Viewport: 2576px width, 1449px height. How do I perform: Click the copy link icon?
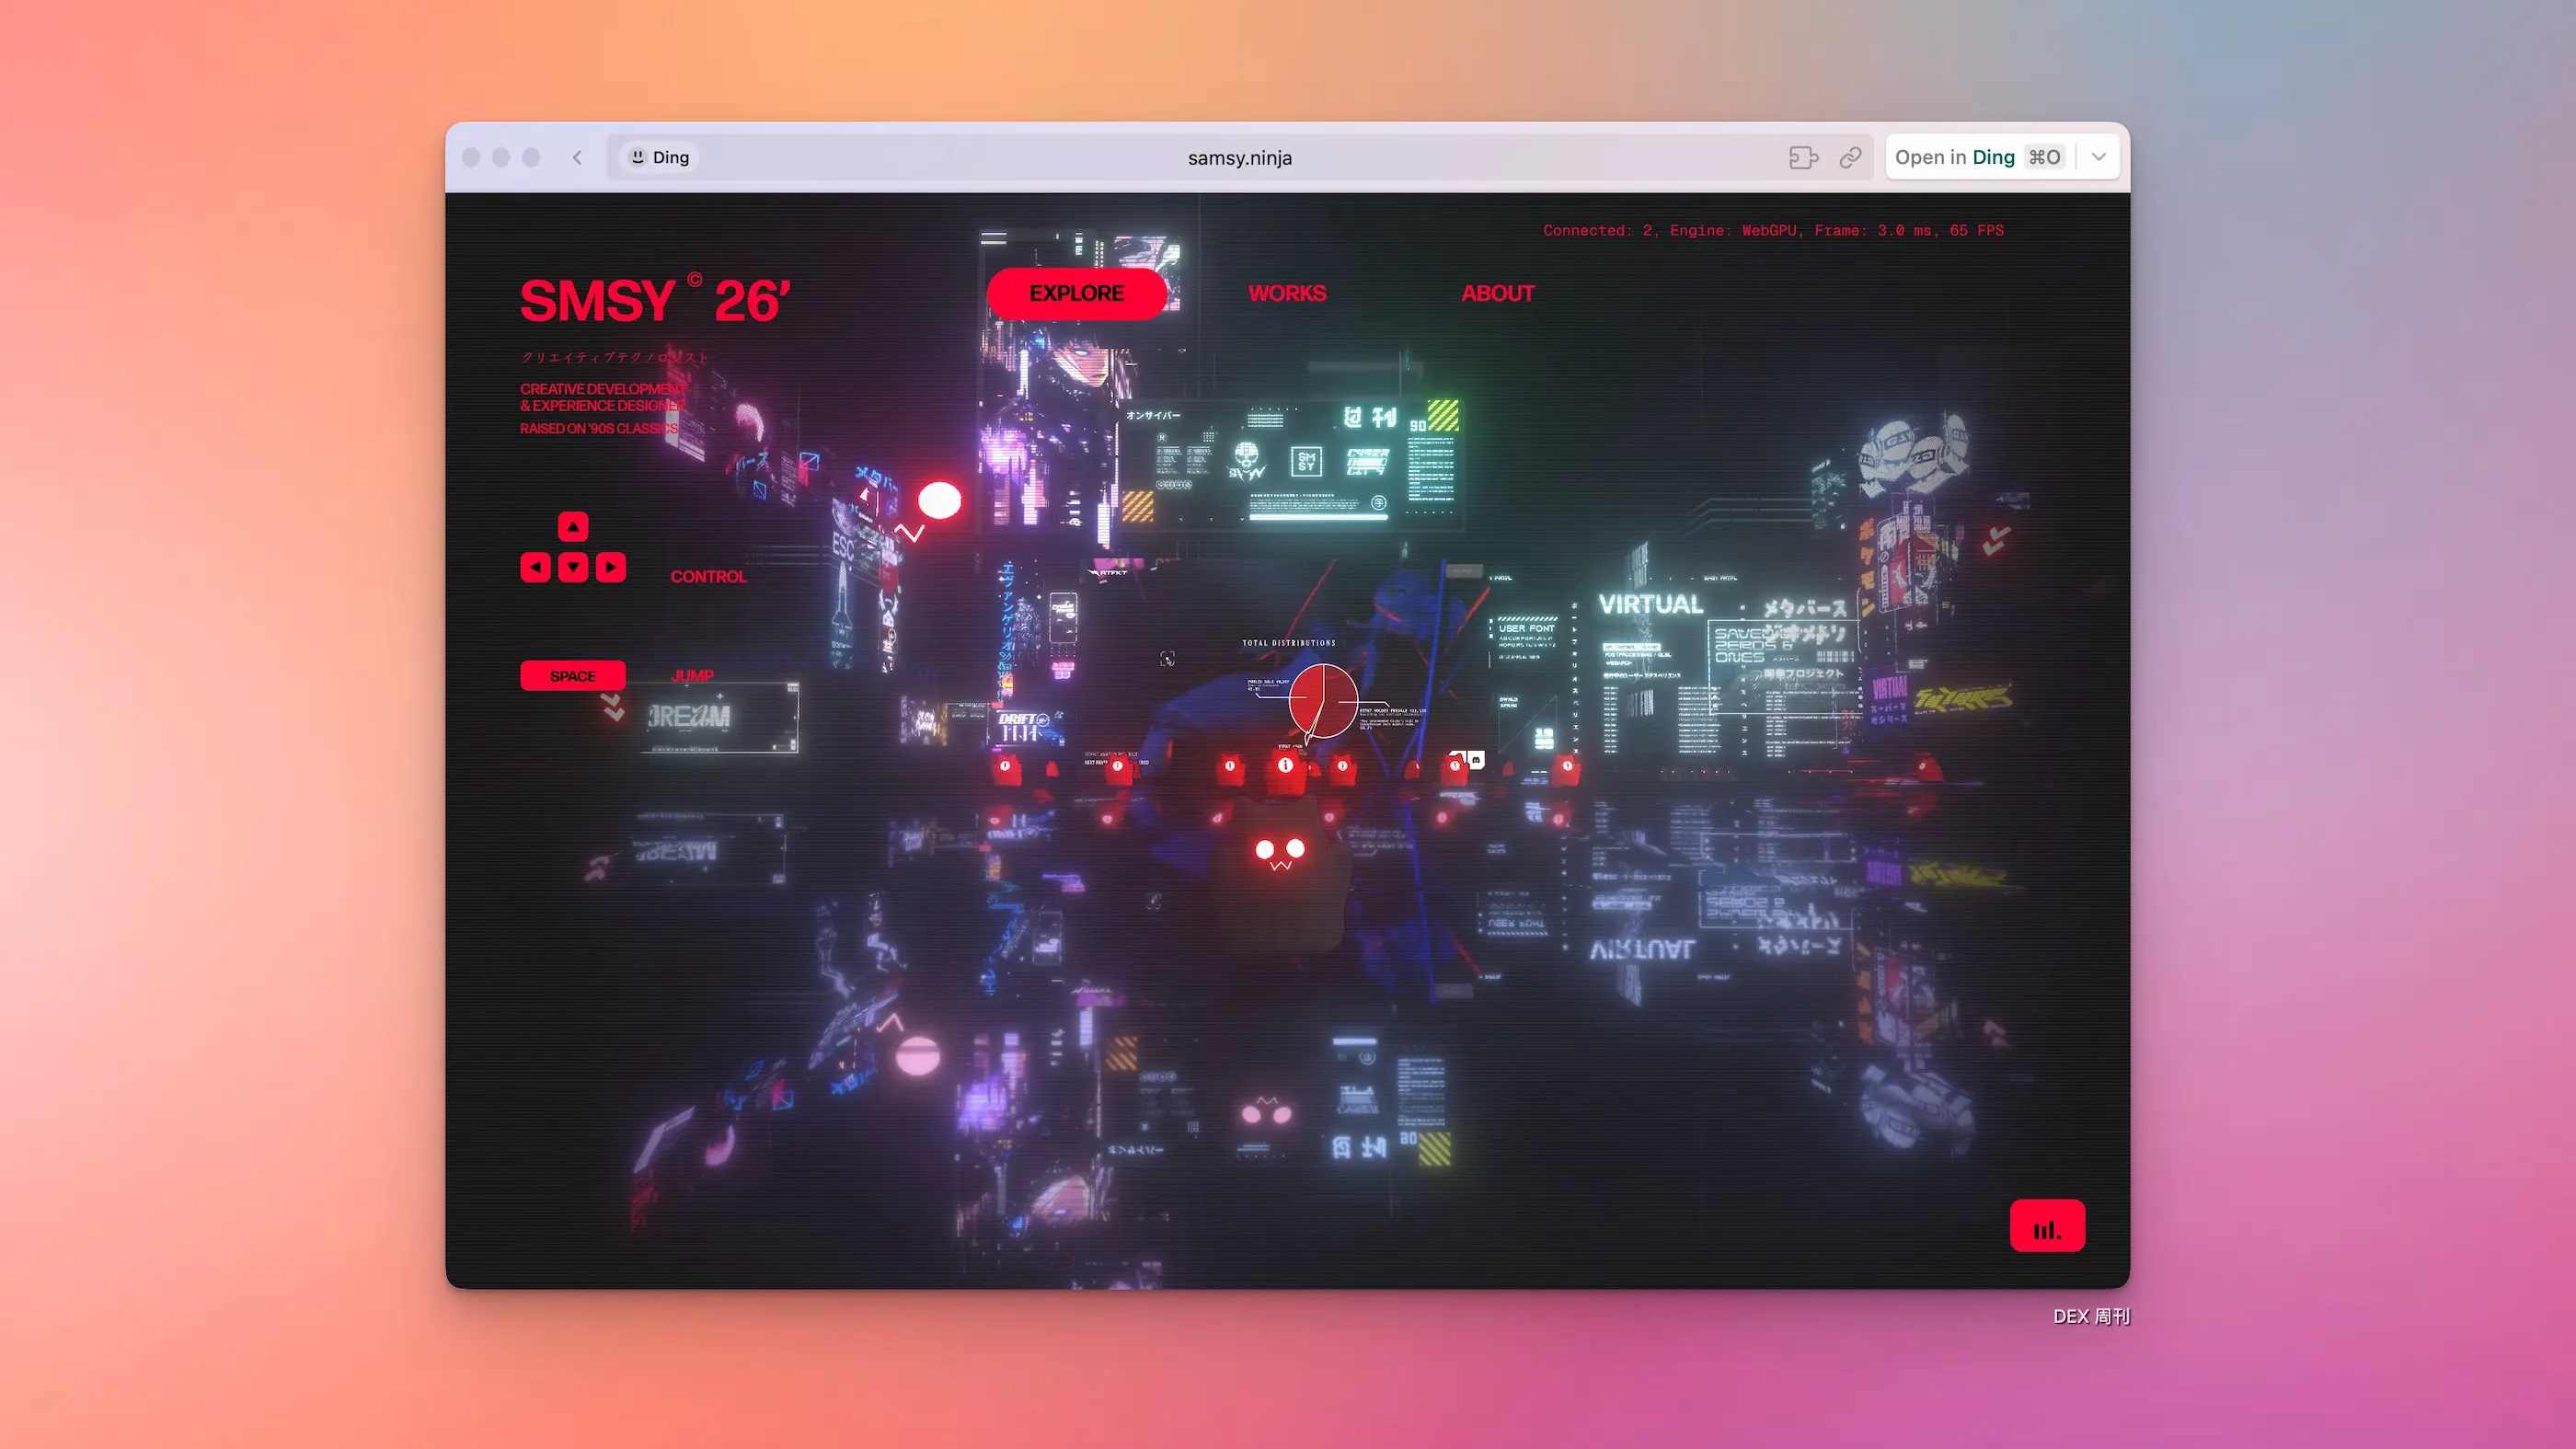[x=1850, y=157]
